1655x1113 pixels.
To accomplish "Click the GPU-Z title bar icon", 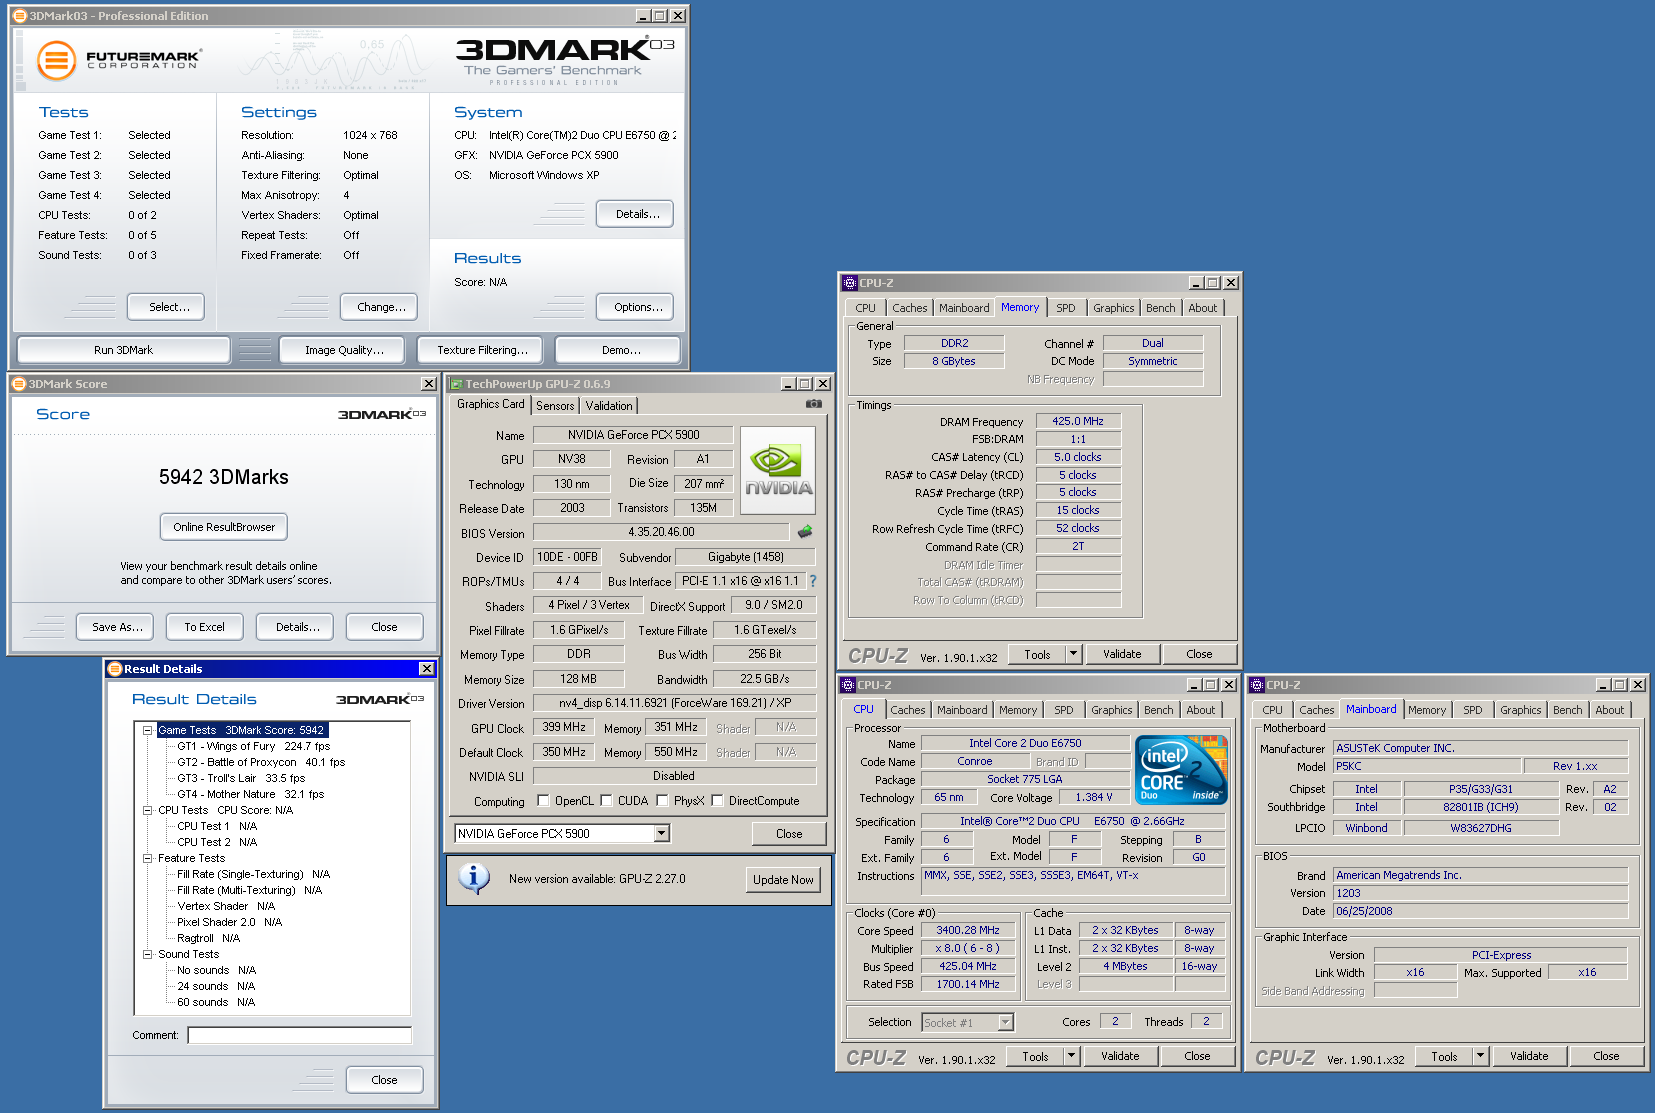I will [x=456, y=384].
